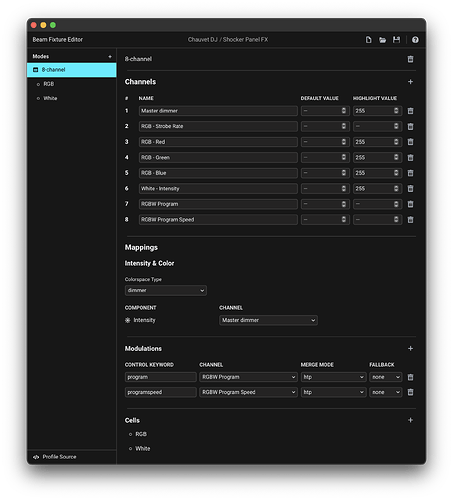The width and height of the screenshot is (453, 500).
Task: Click the new file icon in the header
Action: pos(368,40)
